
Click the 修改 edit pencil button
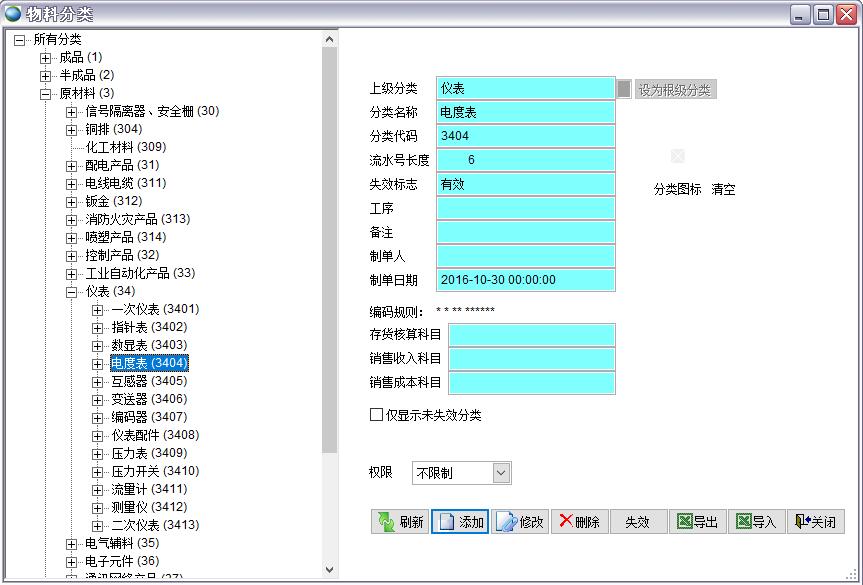[520, 522]
